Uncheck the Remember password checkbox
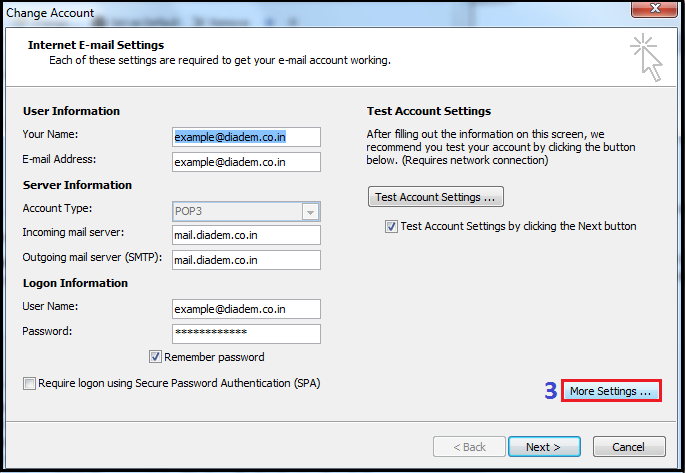 [x=156, y=357]
